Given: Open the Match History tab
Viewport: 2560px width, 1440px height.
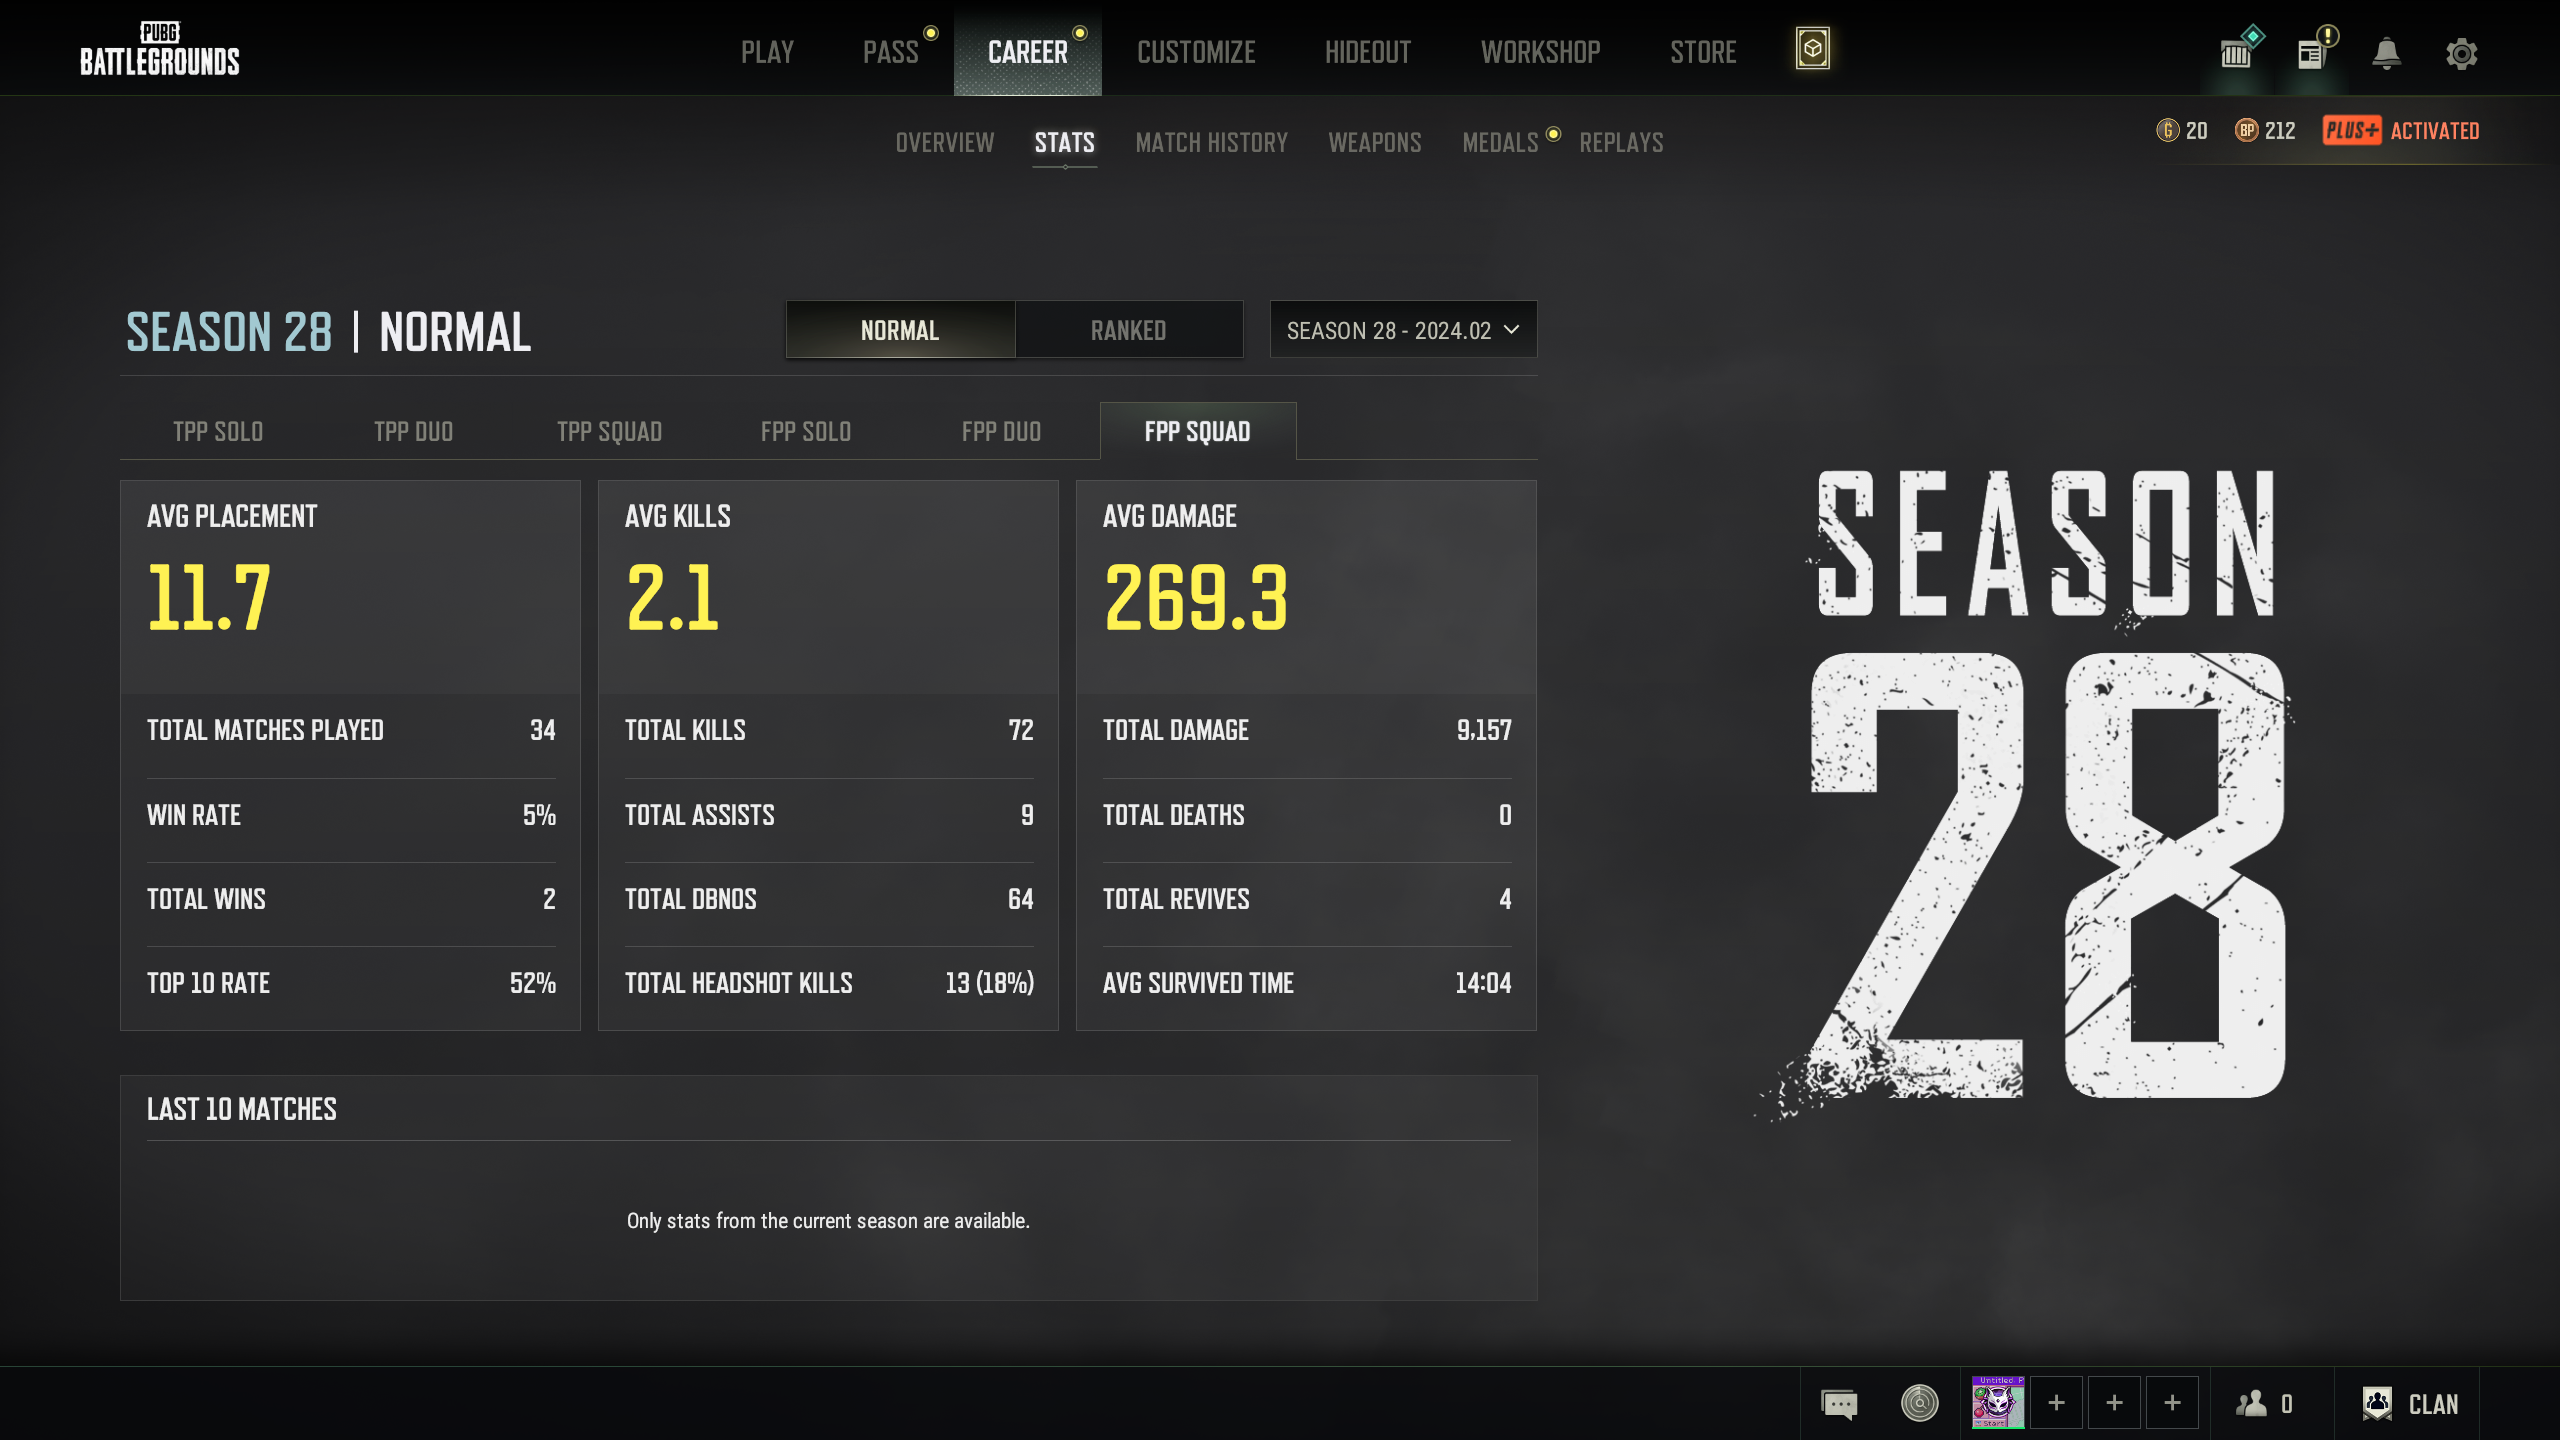Looking at the screenshot, I should 1211,143.
